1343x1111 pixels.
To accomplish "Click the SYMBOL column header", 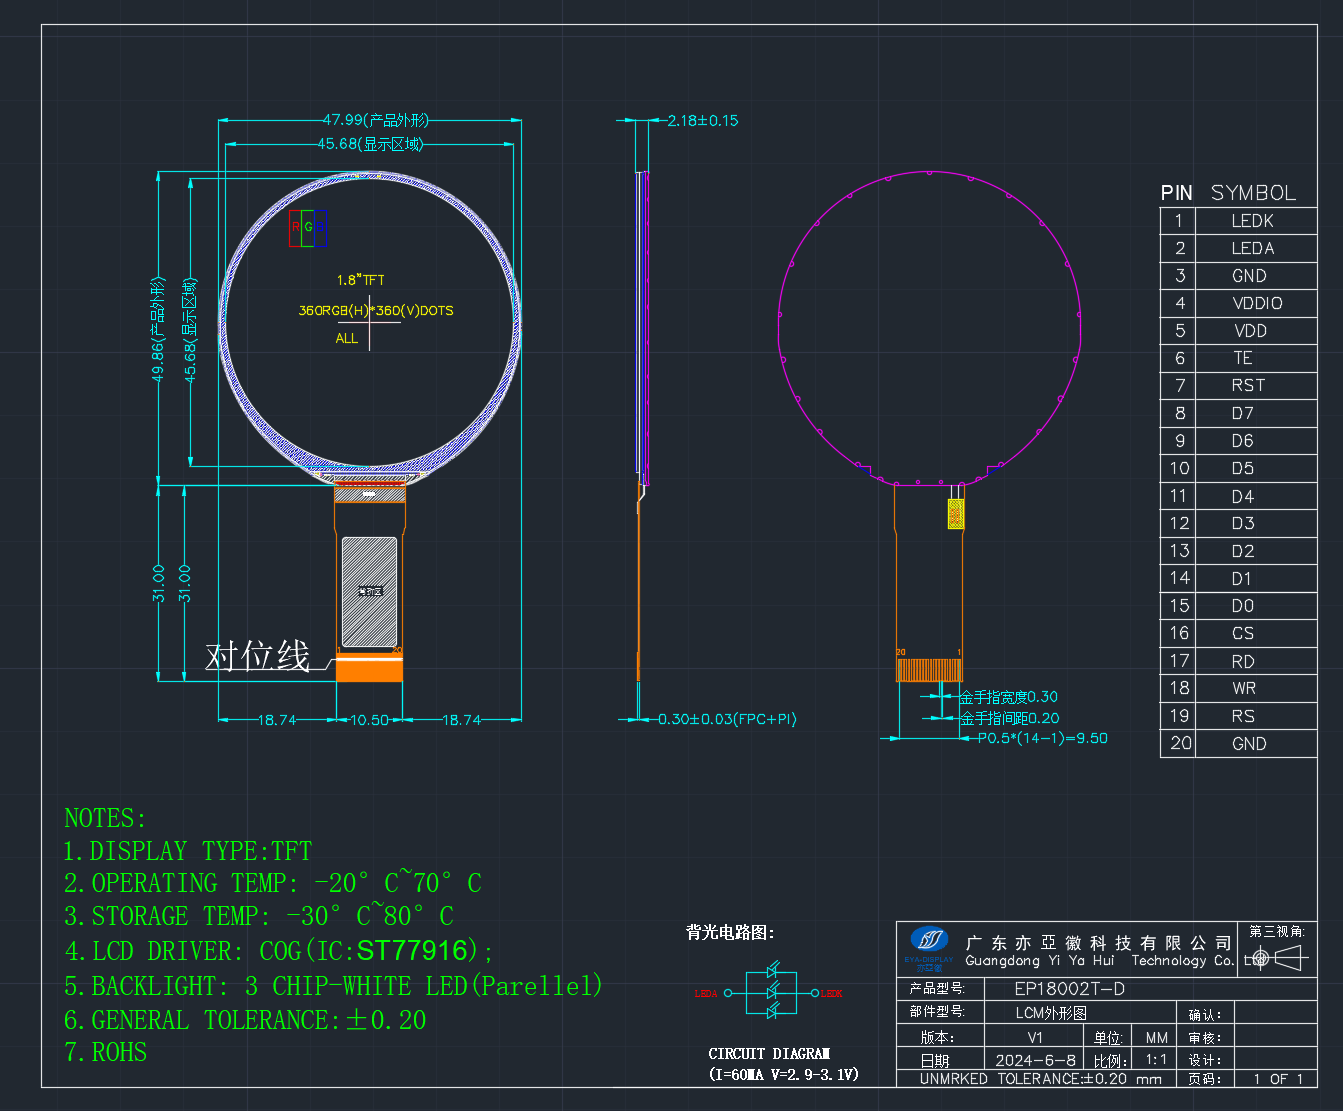I will click(1253, 193).
